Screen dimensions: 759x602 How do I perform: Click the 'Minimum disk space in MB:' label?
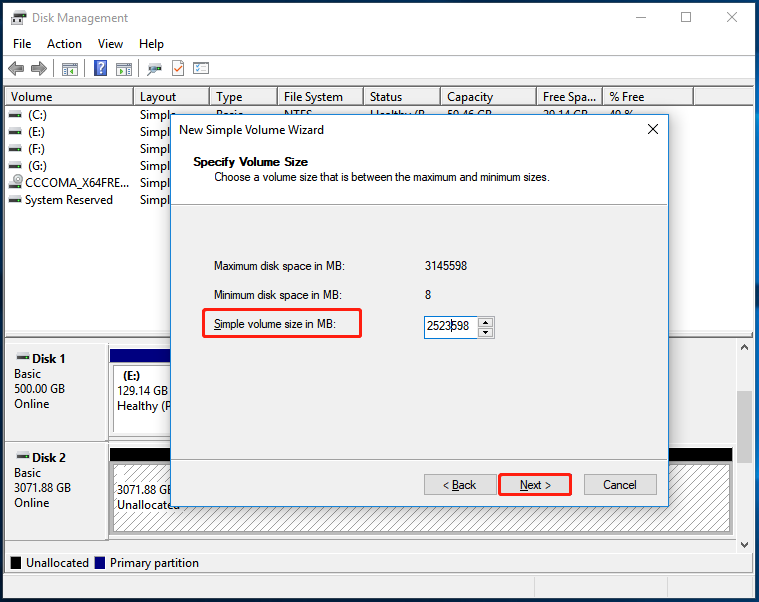tap(278, 295)
